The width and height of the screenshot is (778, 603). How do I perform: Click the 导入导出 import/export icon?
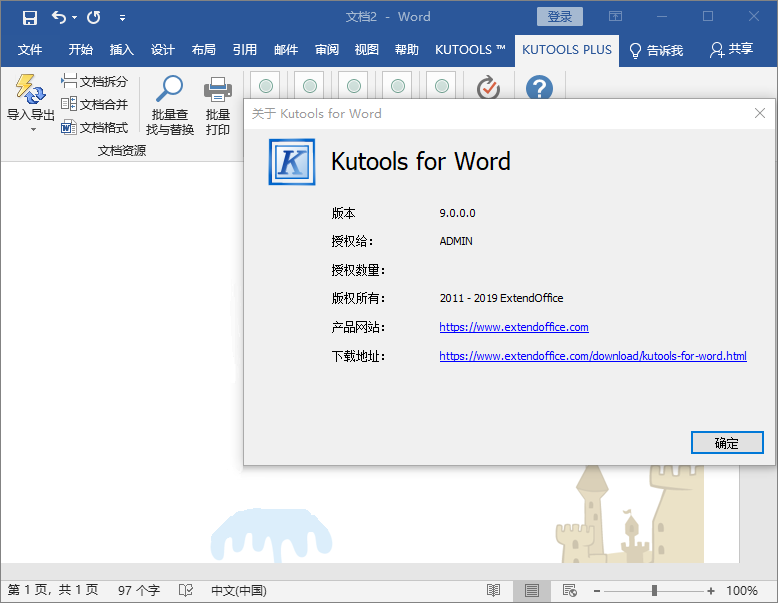coord(30,88)
